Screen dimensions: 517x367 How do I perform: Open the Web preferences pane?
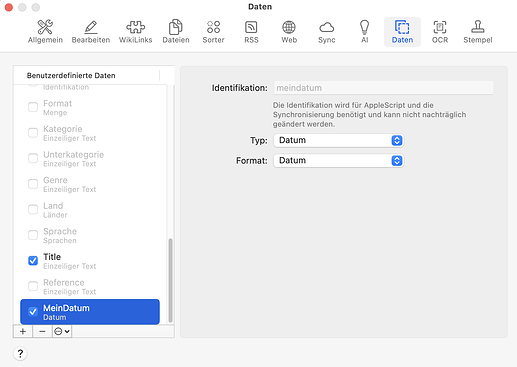click(289, 32)
